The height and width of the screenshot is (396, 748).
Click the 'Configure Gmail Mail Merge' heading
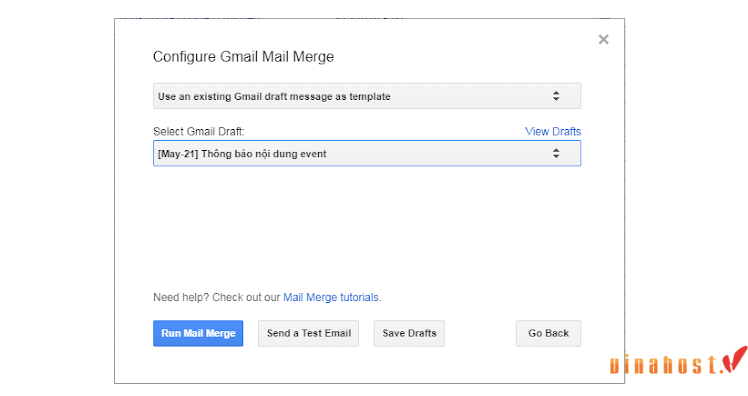click(243, 57)
